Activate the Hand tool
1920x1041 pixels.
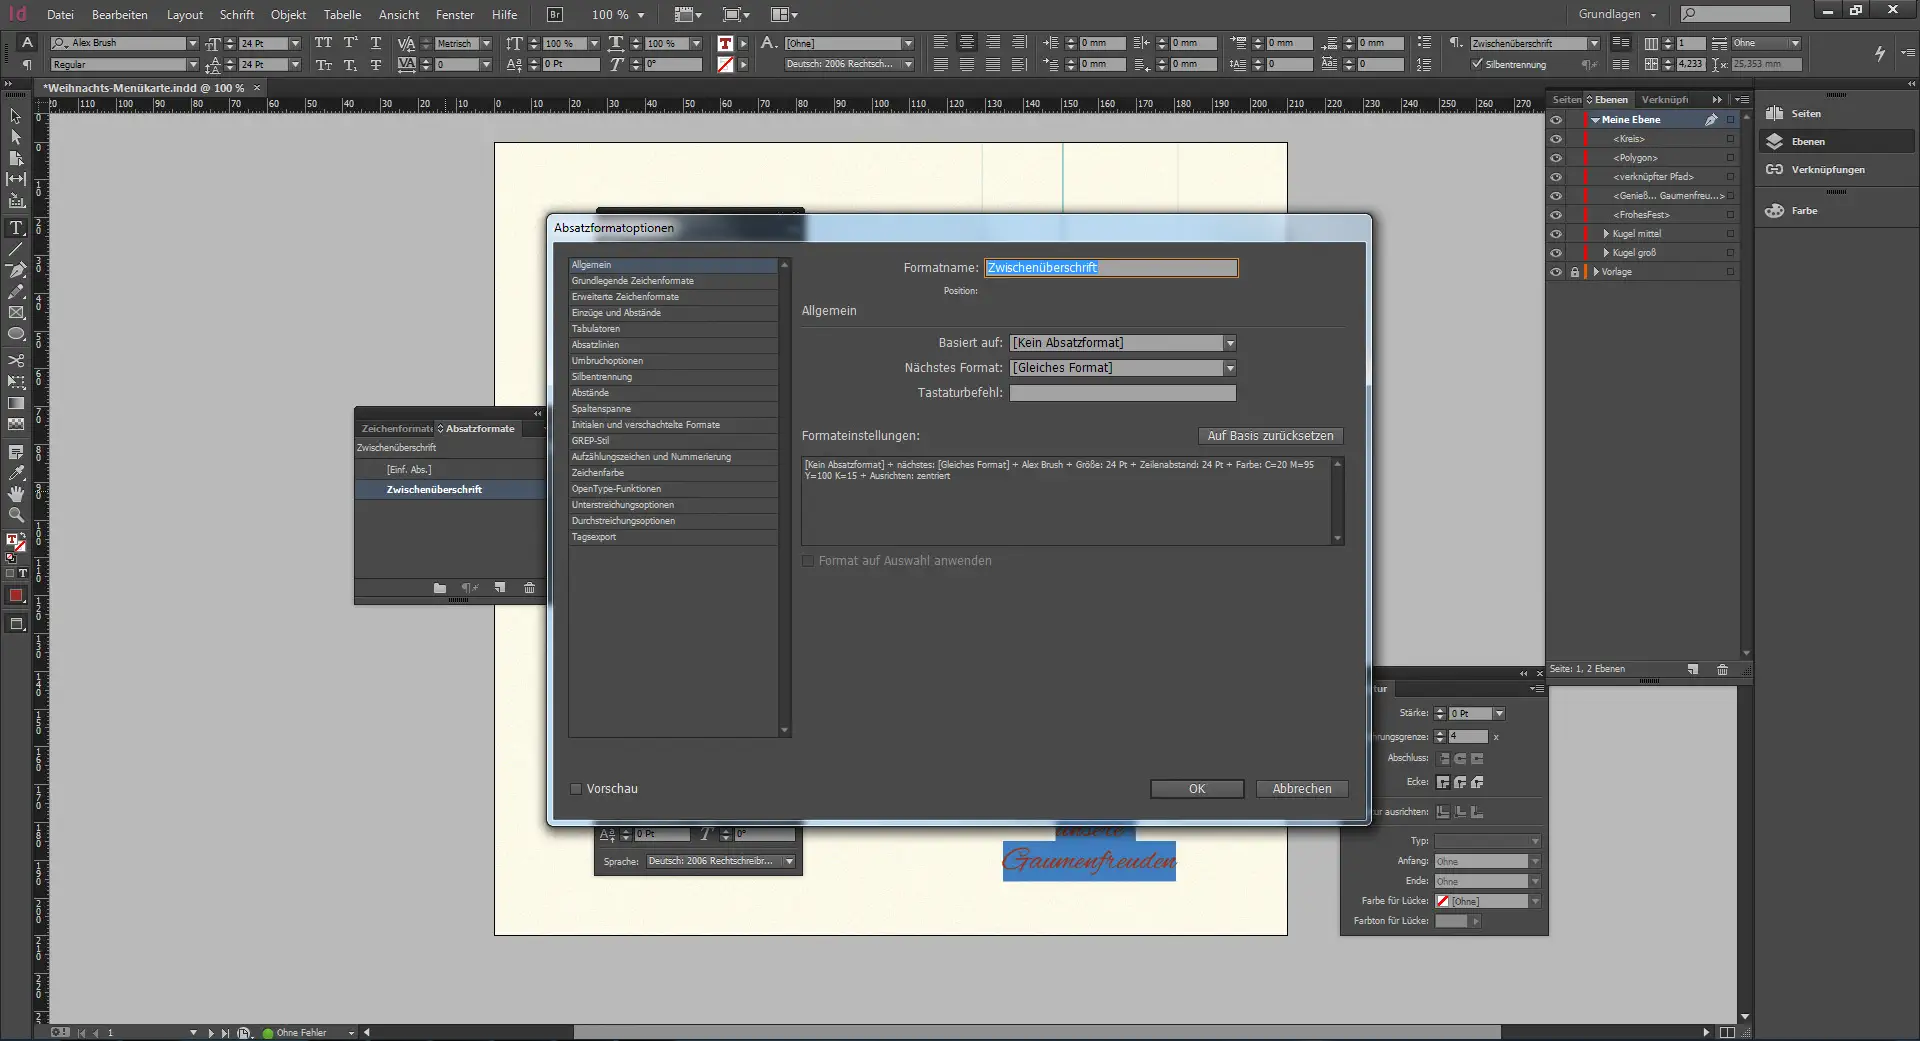pos(16,494)
